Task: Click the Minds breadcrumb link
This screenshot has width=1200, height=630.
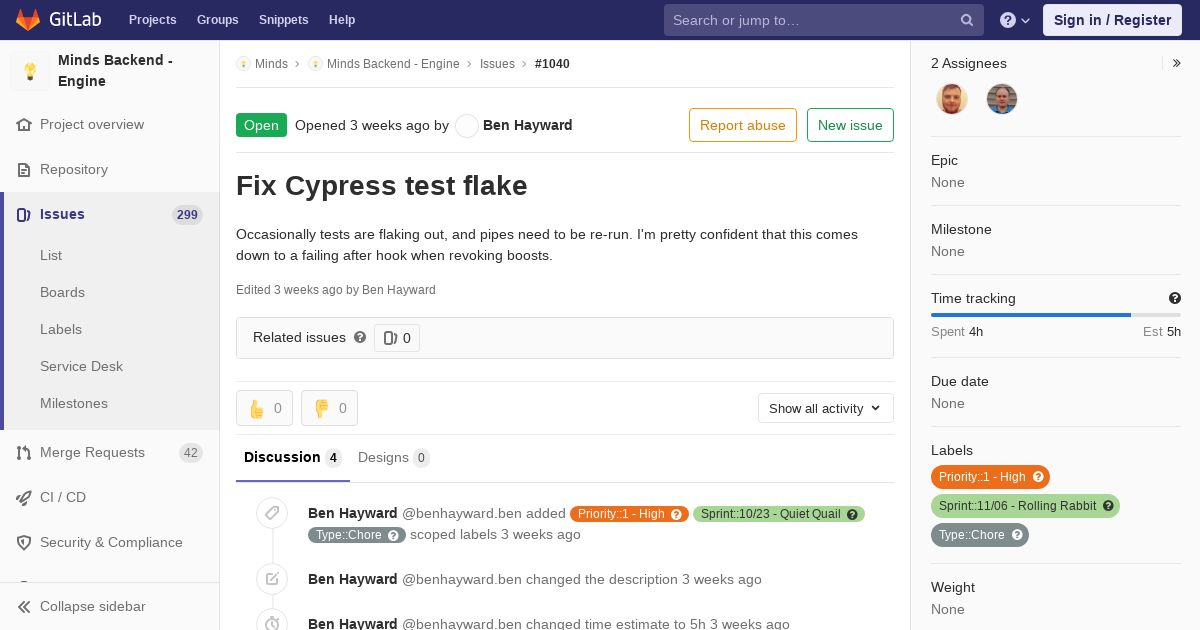Action: pos(271,63)
